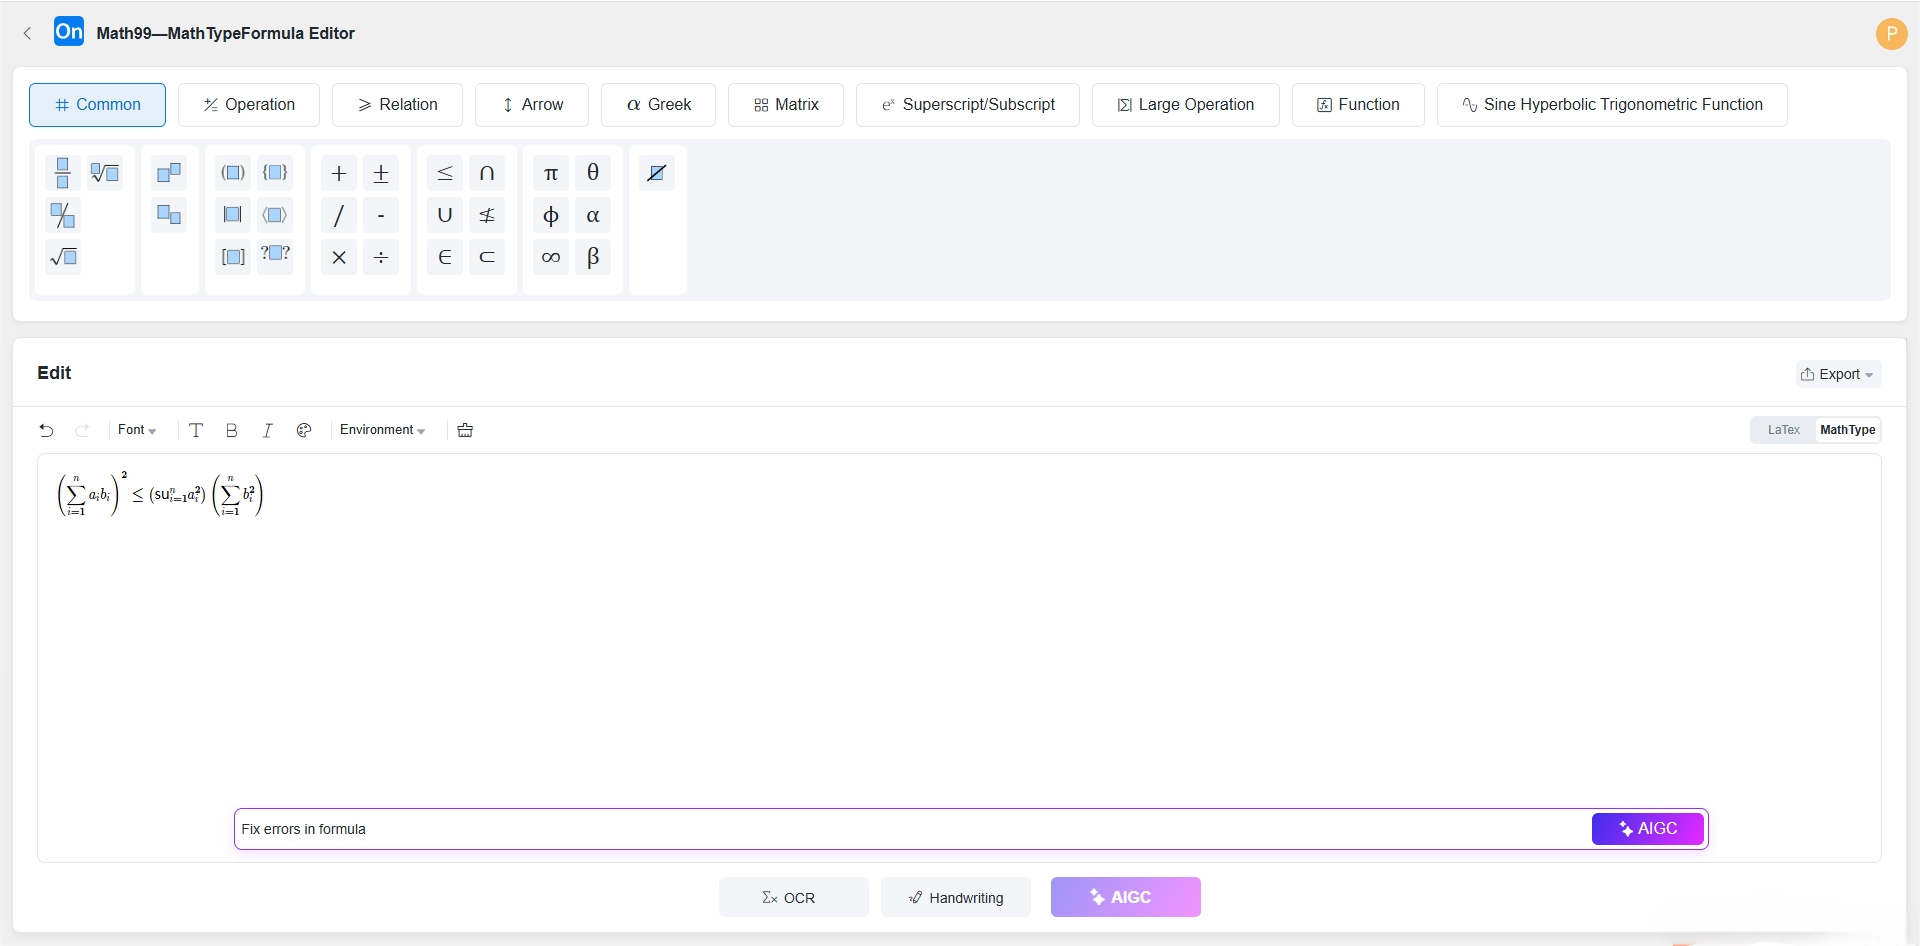
Task: Switch editor to MathType mode
Action: pos(1847,430)
